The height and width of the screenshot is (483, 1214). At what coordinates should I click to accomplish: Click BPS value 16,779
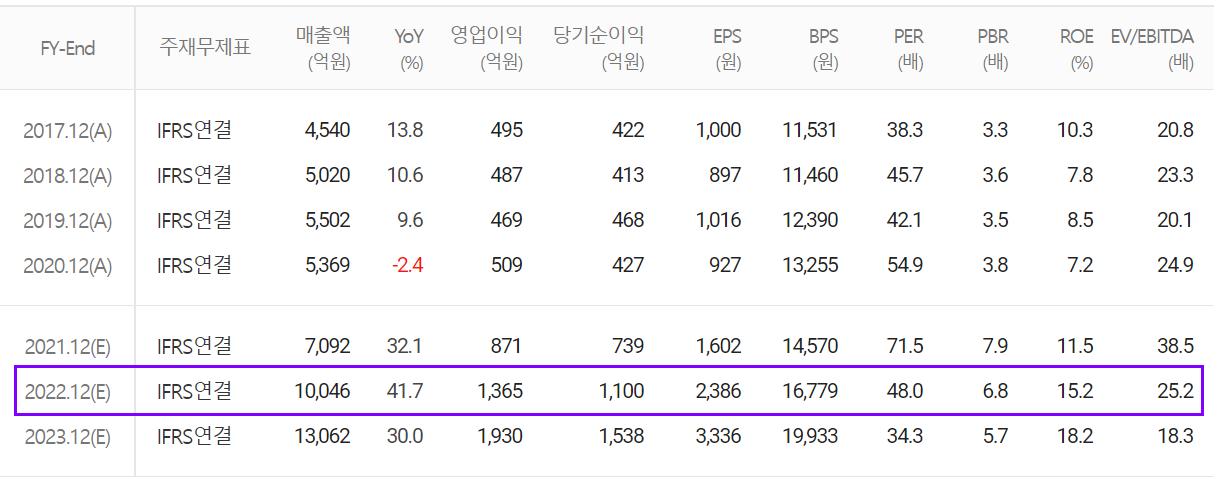click(811, 392)
